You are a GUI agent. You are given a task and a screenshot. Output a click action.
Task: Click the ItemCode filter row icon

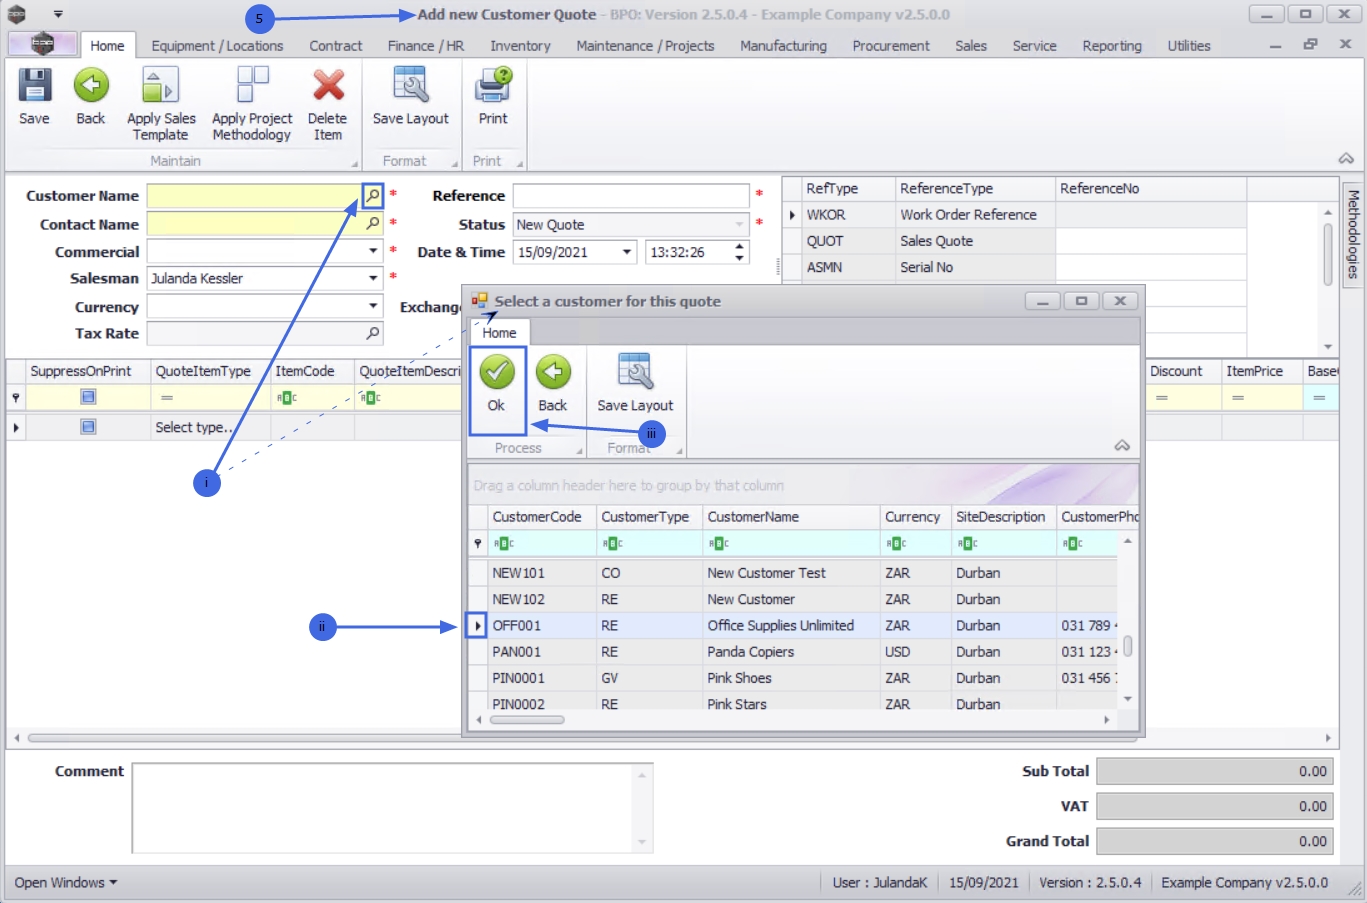click(287, 397)
